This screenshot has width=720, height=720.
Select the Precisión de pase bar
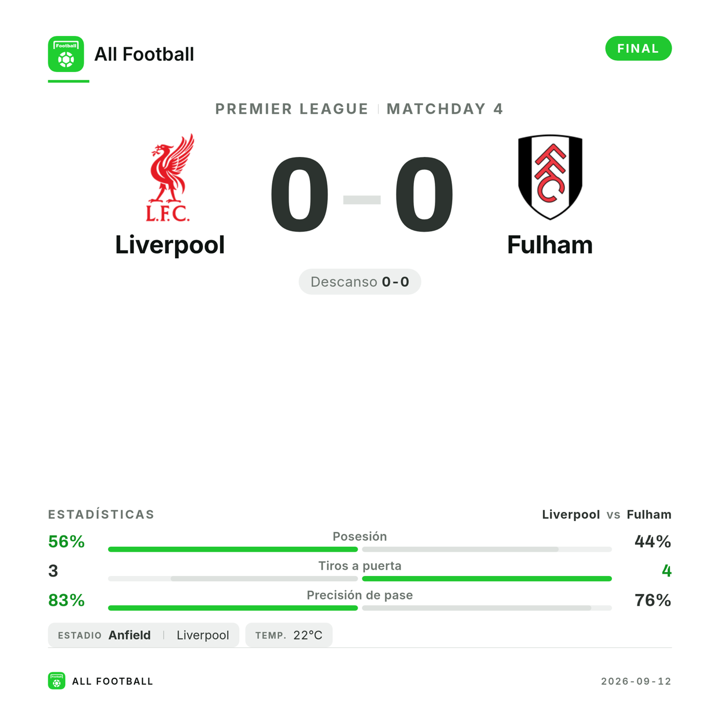pyautogui.click(x=360, y=608)
